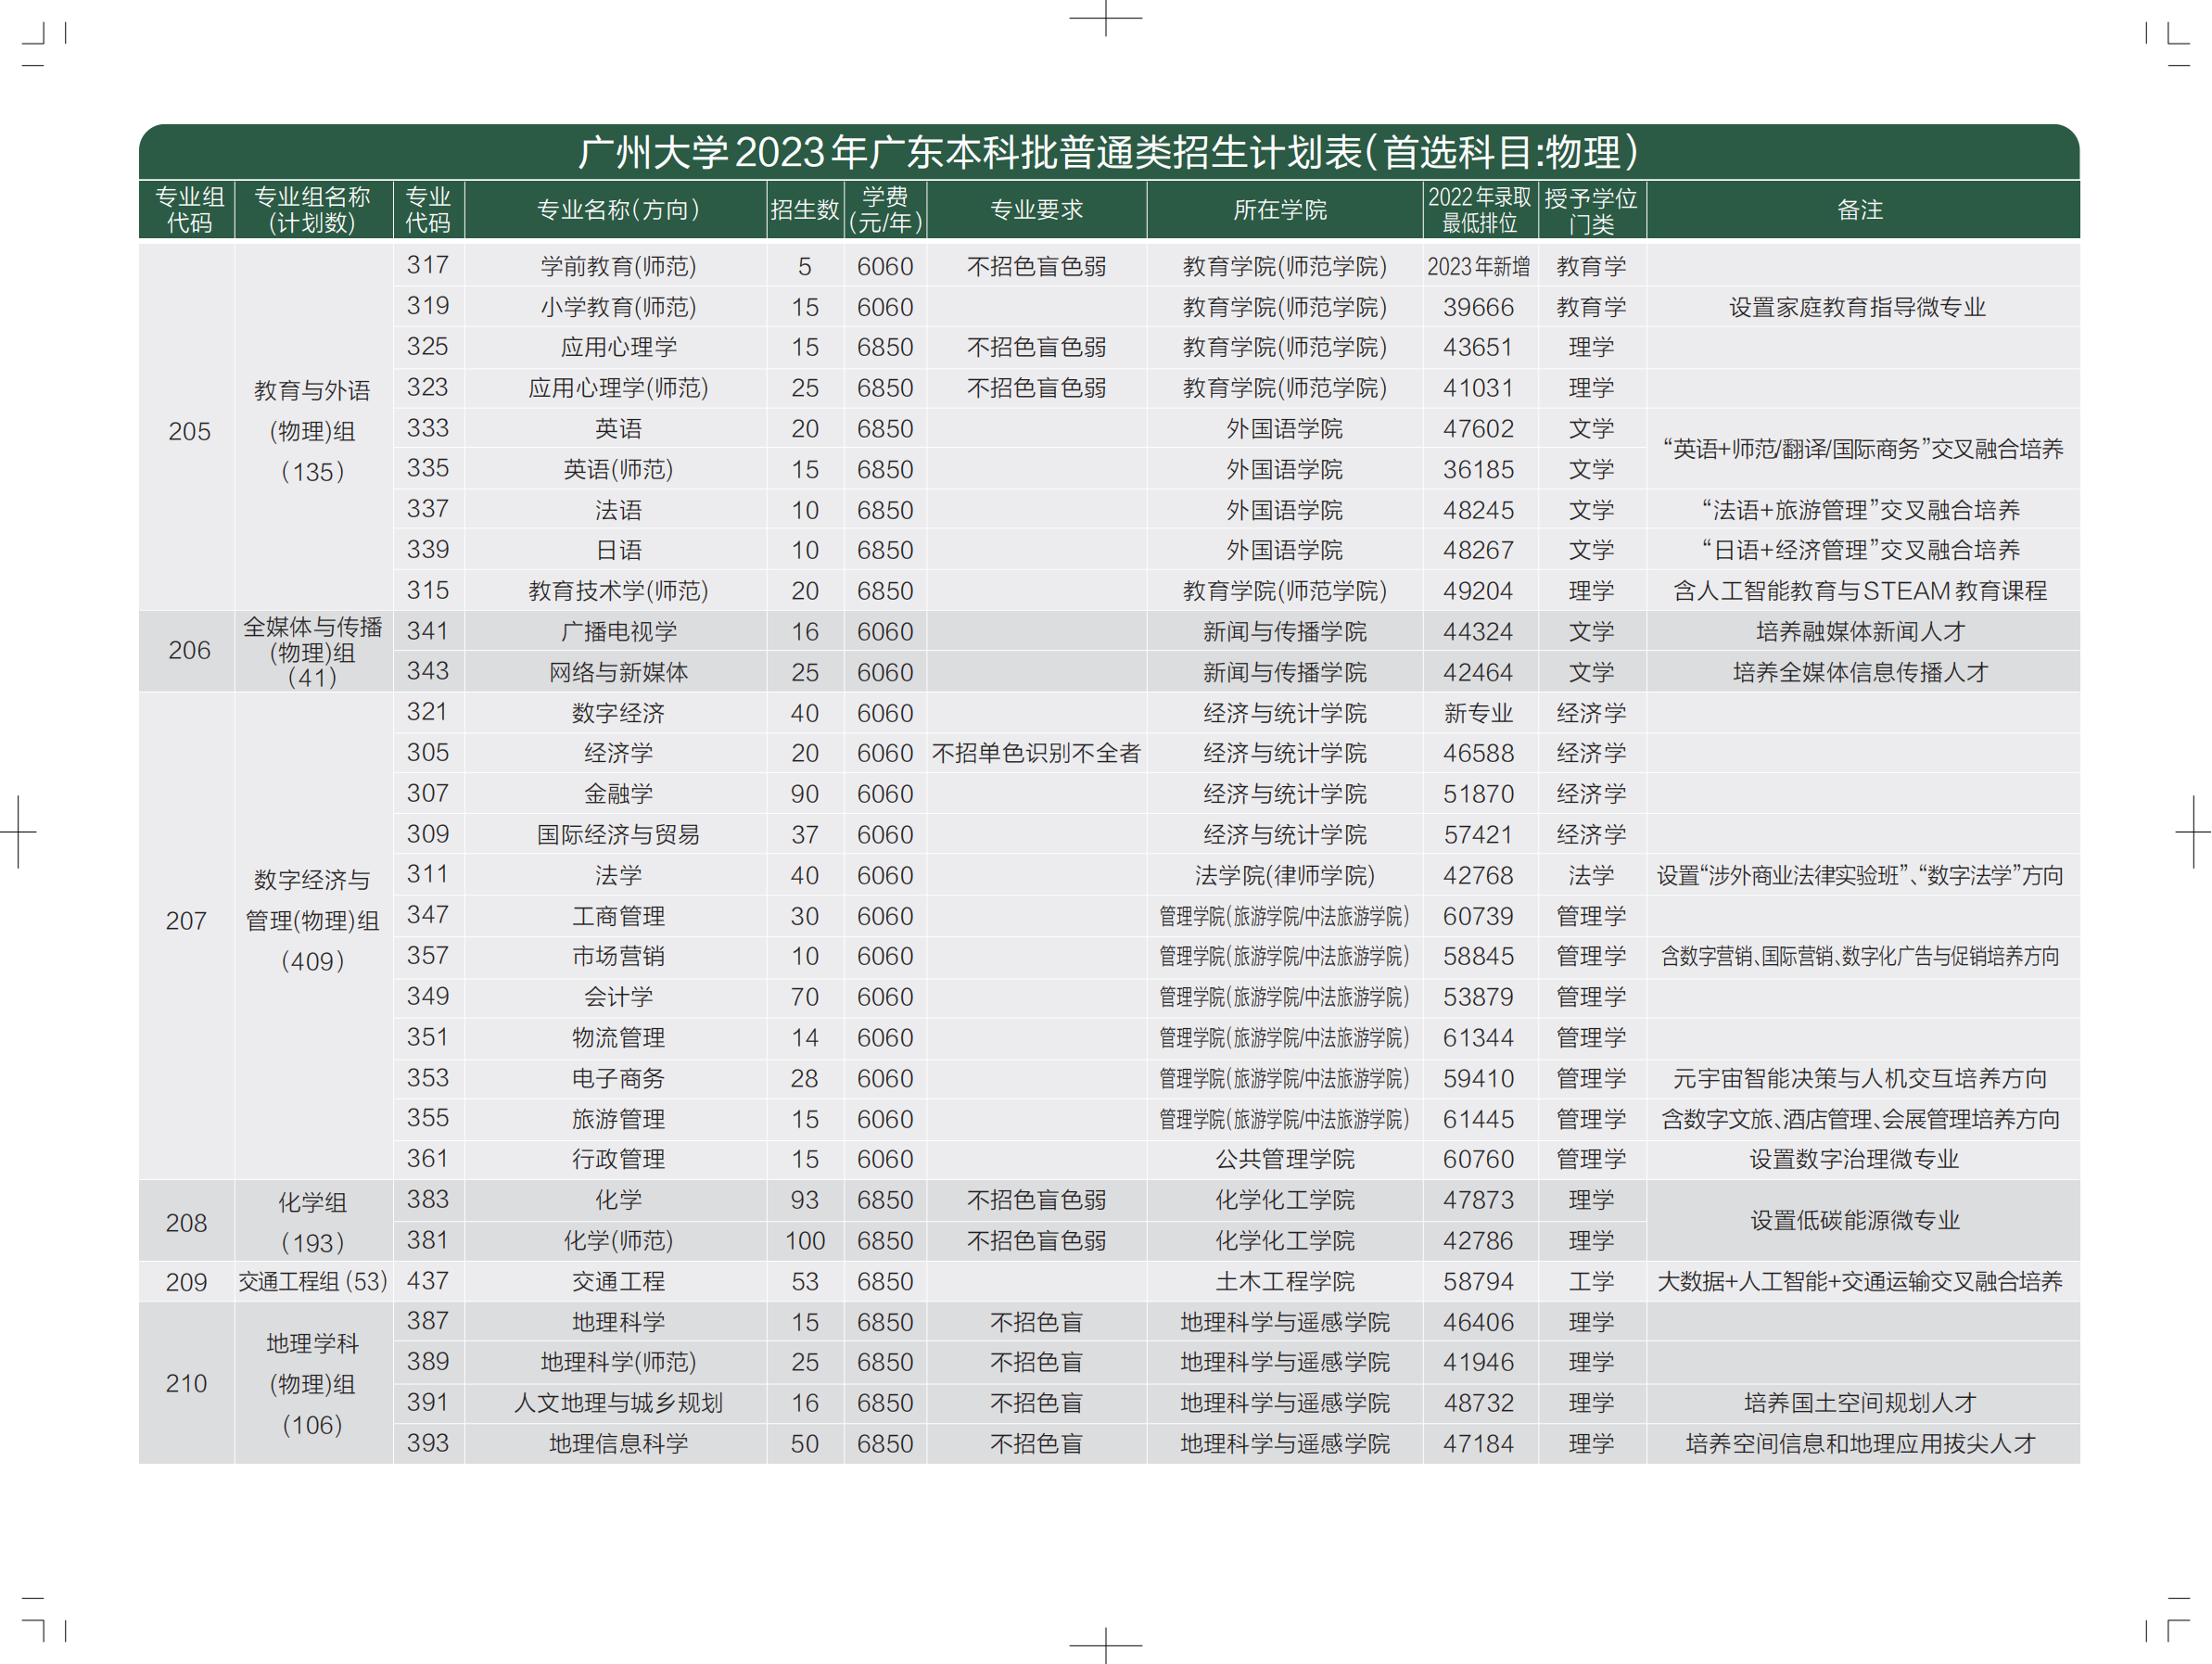This screenshot has width=2212, height=1664.
Task: Click group code 205 cell
Action: (189, 431)
